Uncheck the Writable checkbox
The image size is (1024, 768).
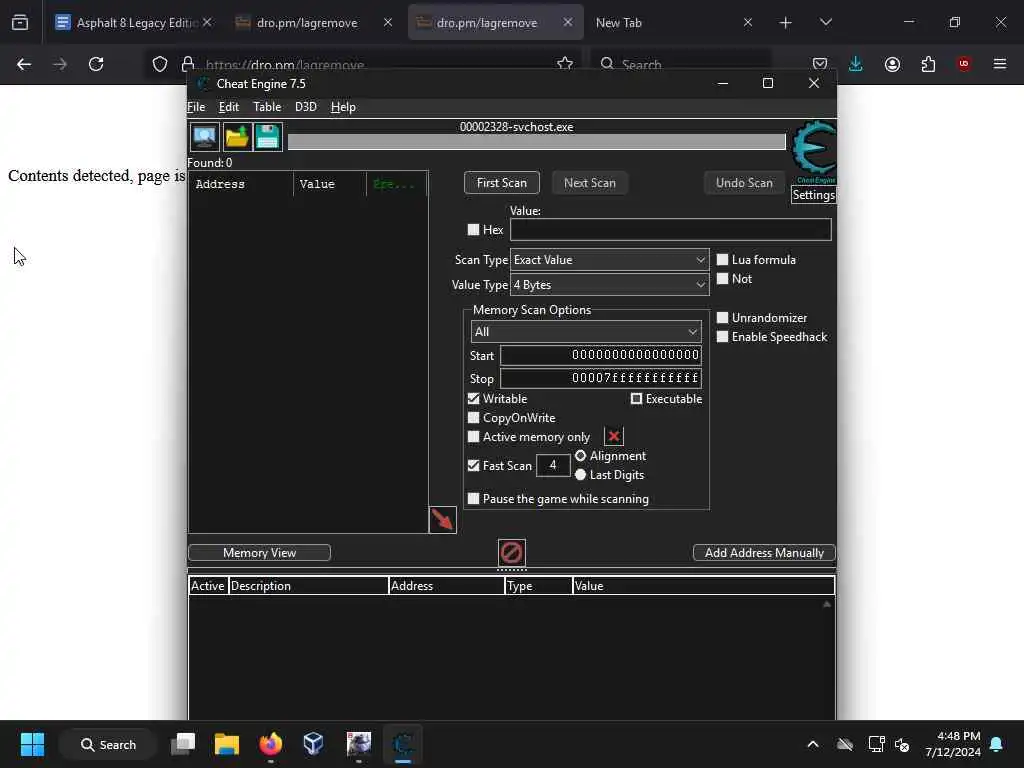[473, 398]
